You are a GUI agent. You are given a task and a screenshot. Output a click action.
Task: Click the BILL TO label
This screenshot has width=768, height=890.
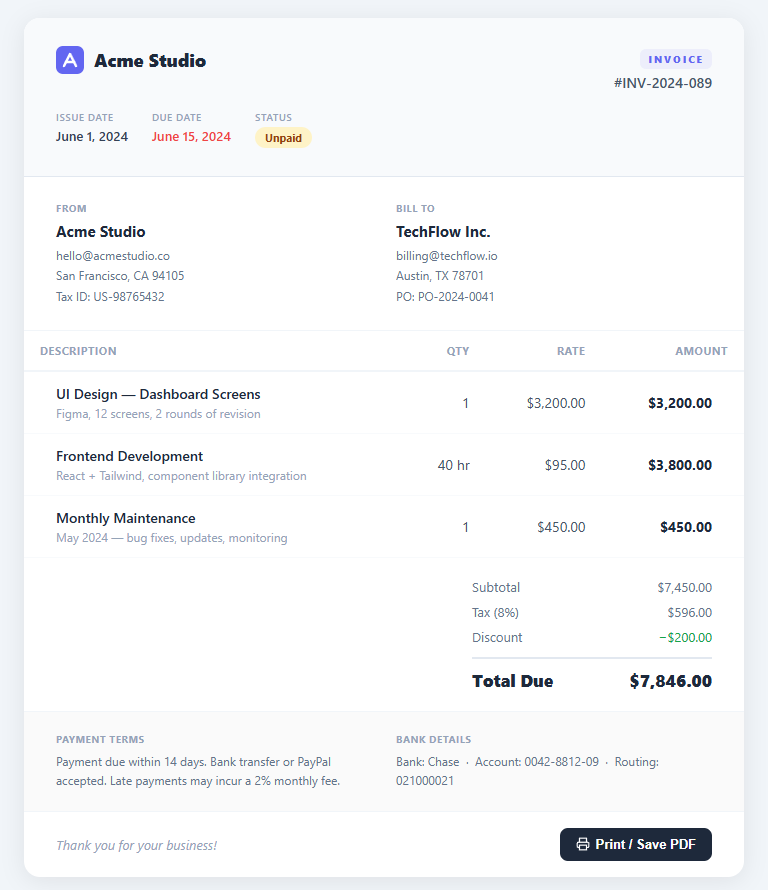pos(415,209)
